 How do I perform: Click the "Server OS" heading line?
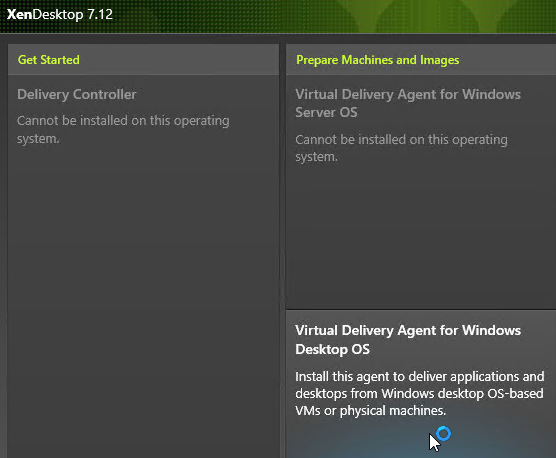[326, 113]
